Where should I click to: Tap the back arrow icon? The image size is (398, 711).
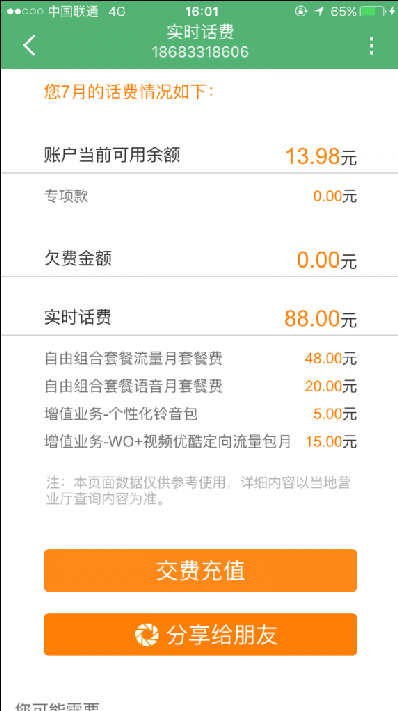tap(29, 45)
